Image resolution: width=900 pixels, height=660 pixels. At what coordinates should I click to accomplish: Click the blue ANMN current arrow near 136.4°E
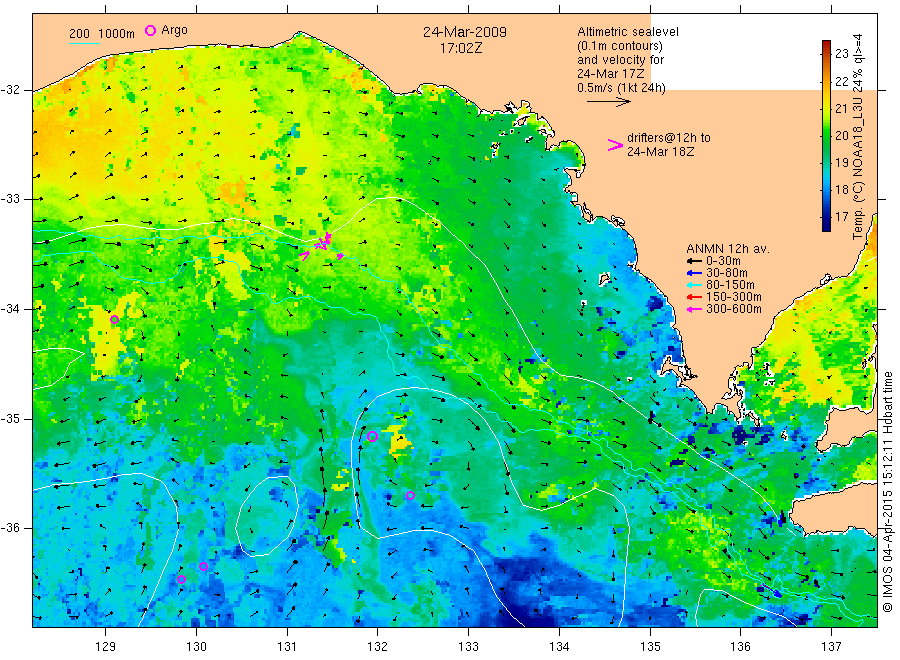(x=775, y=592)
